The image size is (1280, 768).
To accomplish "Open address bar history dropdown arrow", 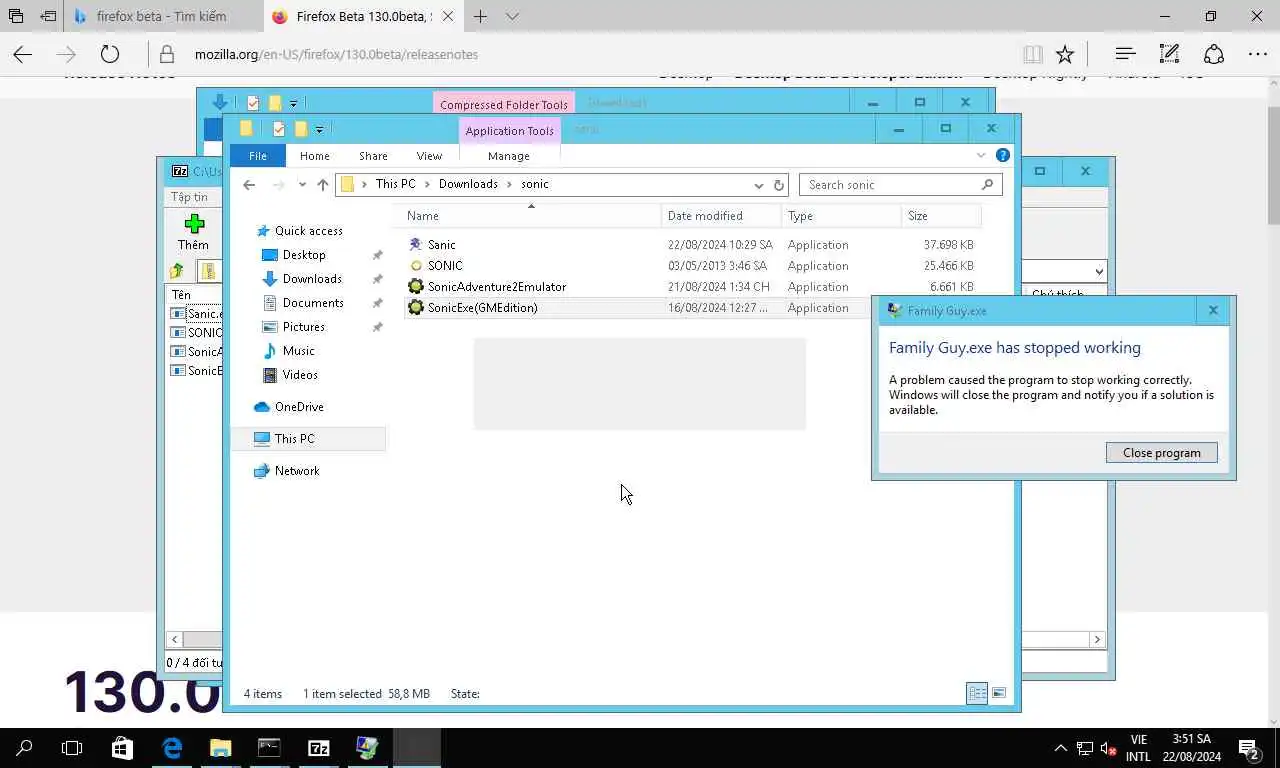I will tap(758, 185).
